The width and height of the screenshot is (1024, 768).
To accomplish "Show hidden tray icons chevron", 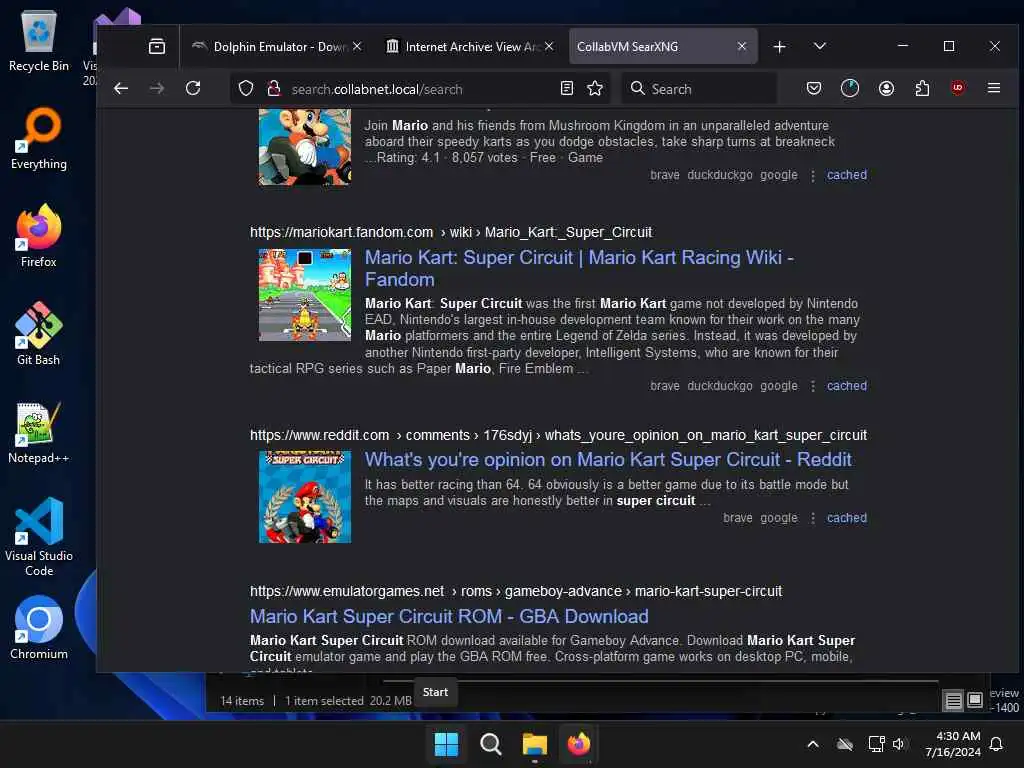I will (x=813, y=744).
